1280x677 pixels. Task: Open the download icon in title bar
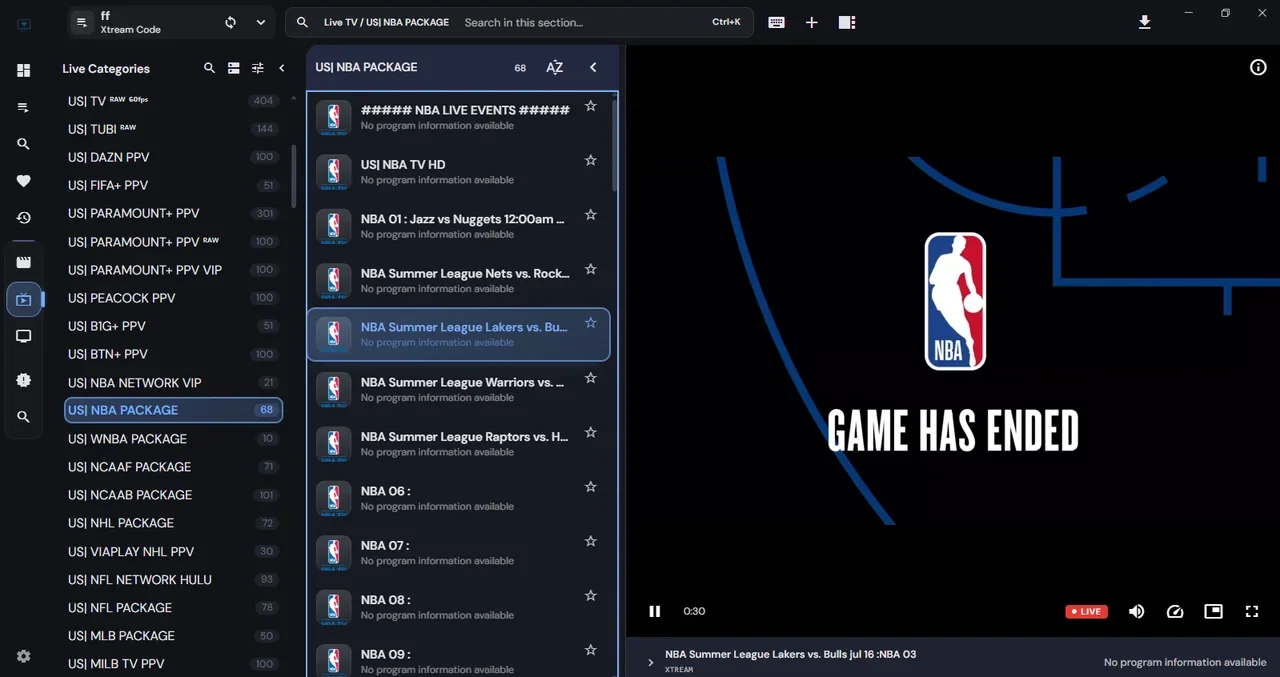point(1145,22)
